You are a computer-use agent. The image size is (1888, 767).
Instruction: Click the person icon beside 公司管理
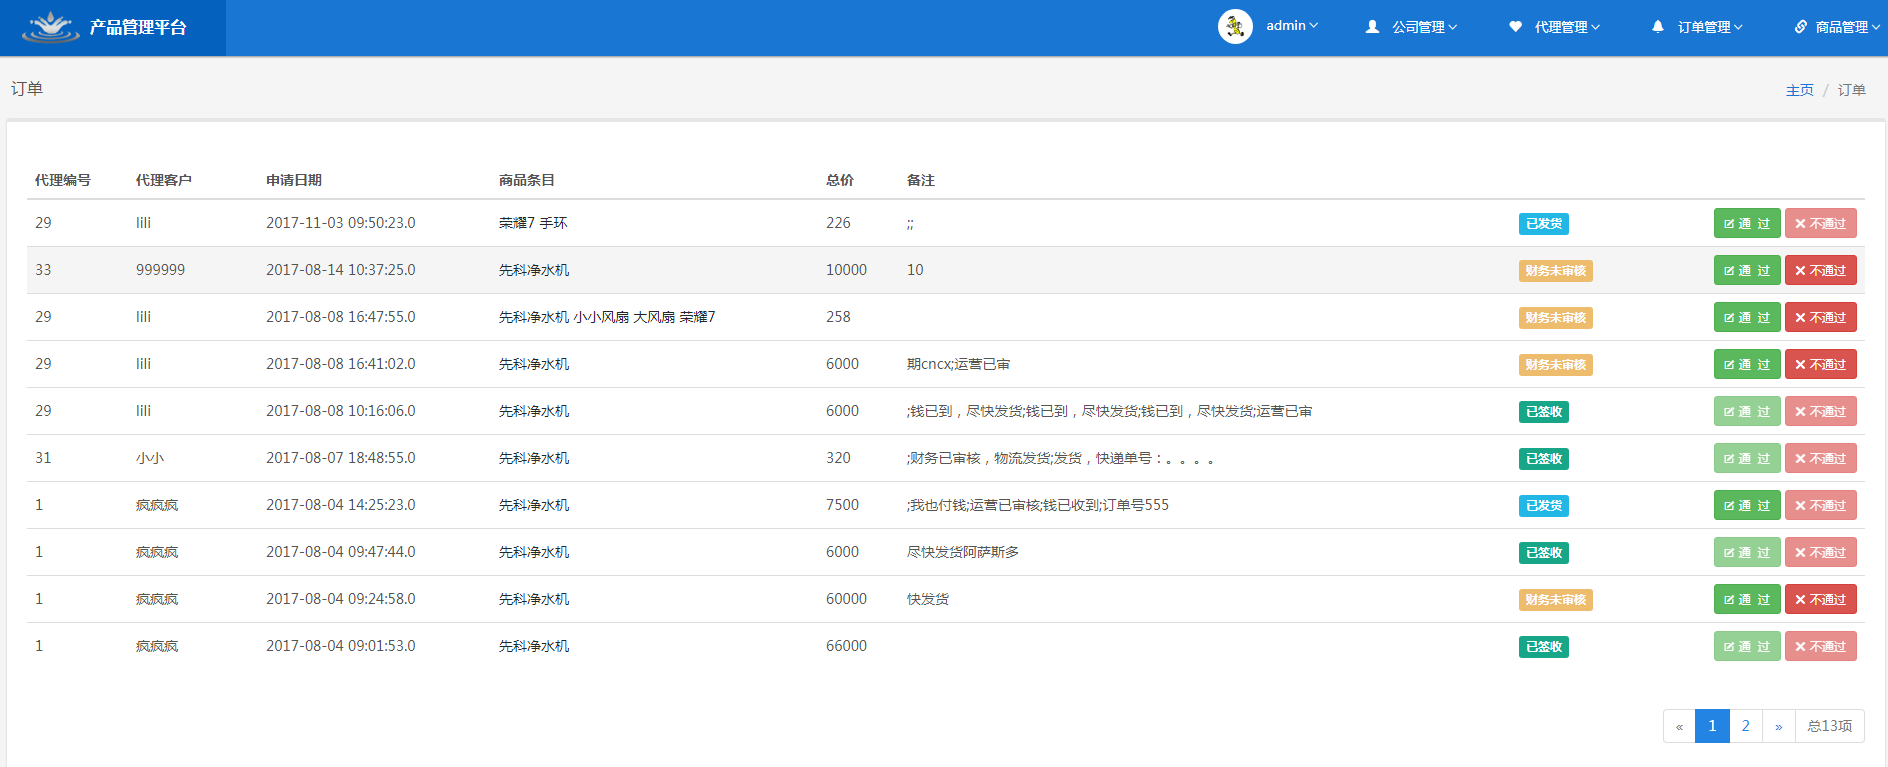click(1372, 27)
